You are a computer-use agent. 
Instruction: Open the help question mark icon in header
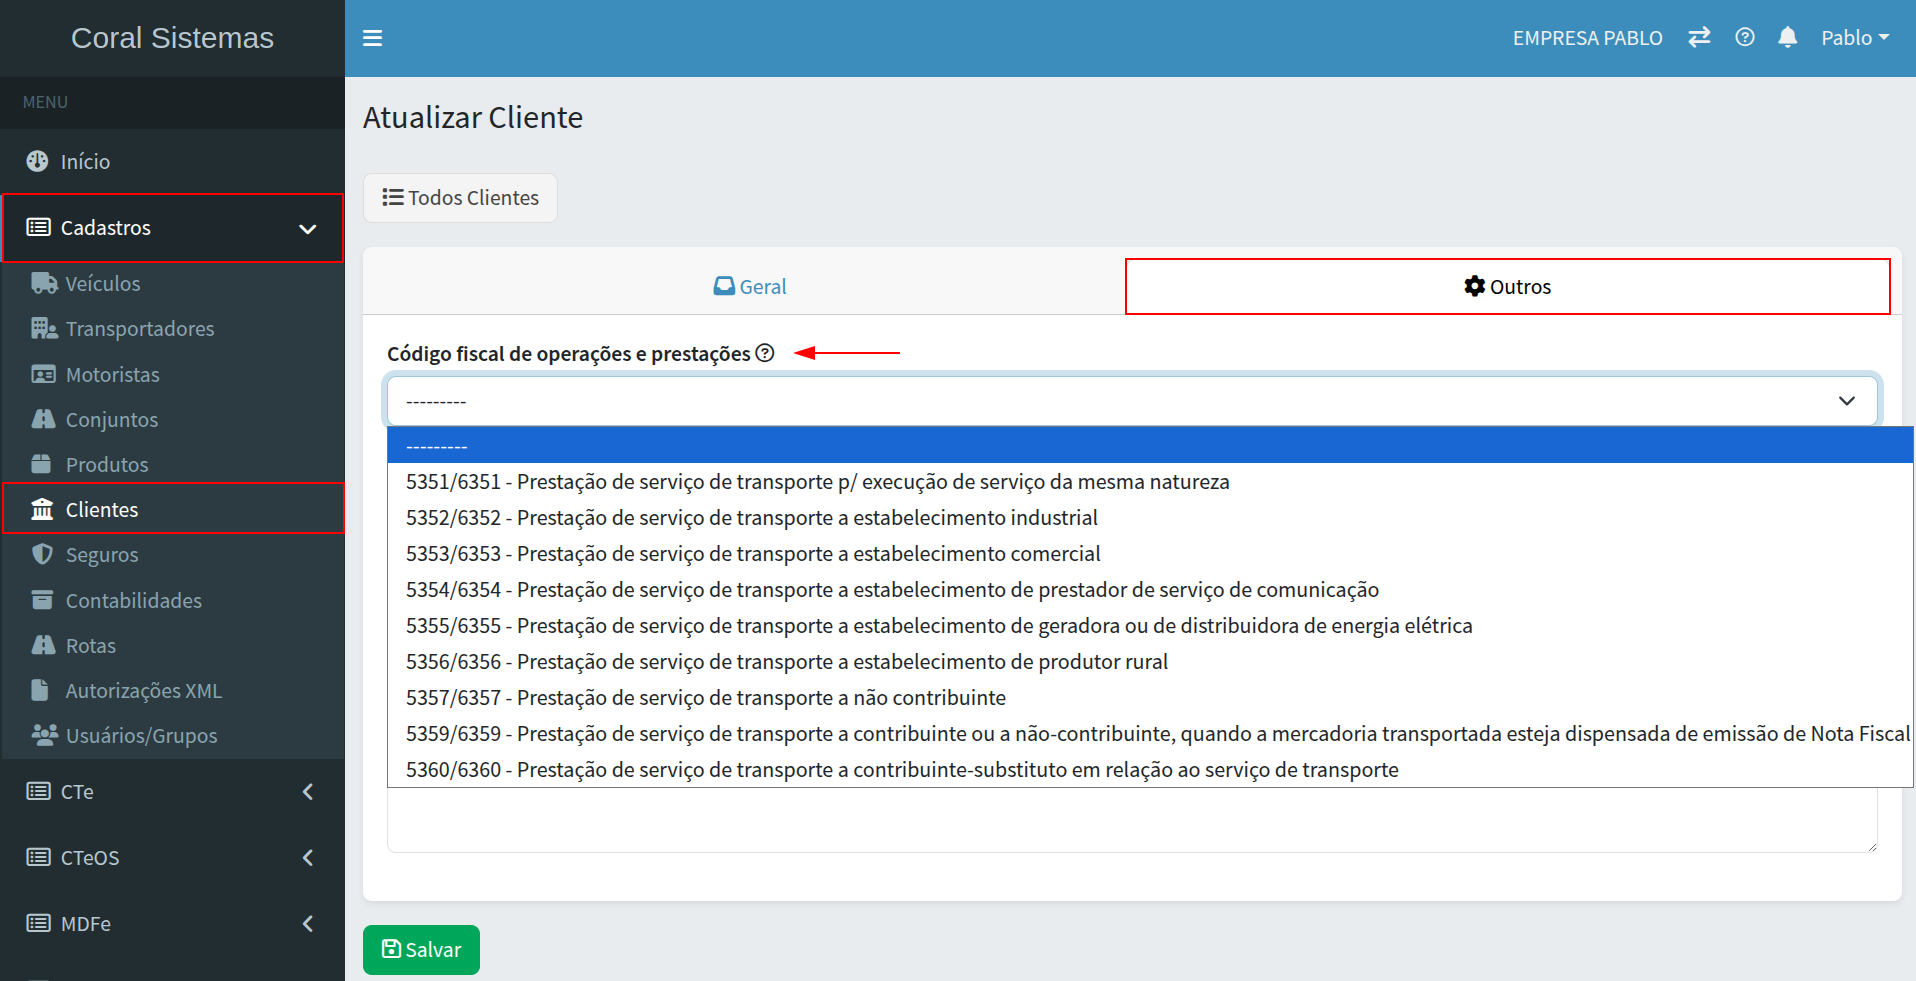click(1745, 38)
